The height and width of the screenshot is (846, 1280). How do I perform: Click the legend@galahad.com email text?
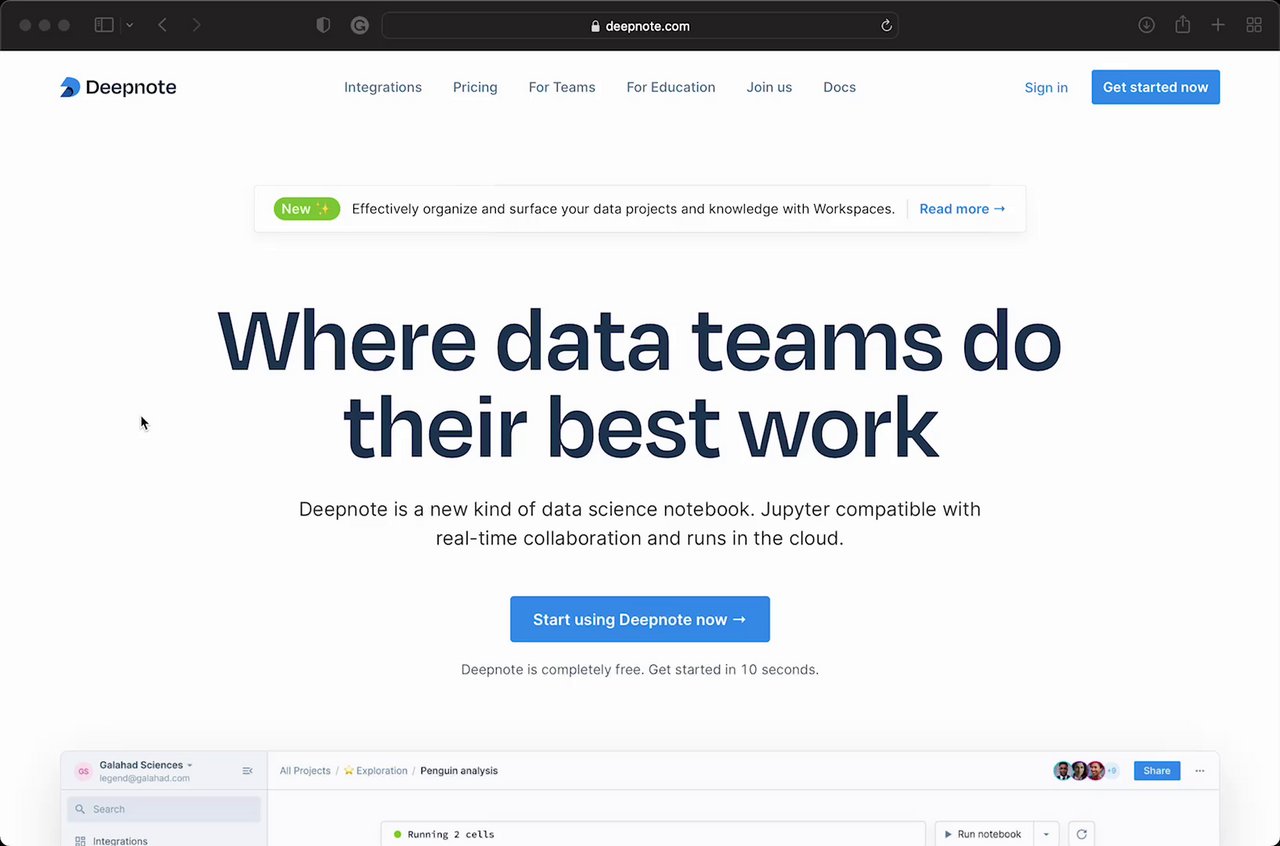tap(144, 778)
